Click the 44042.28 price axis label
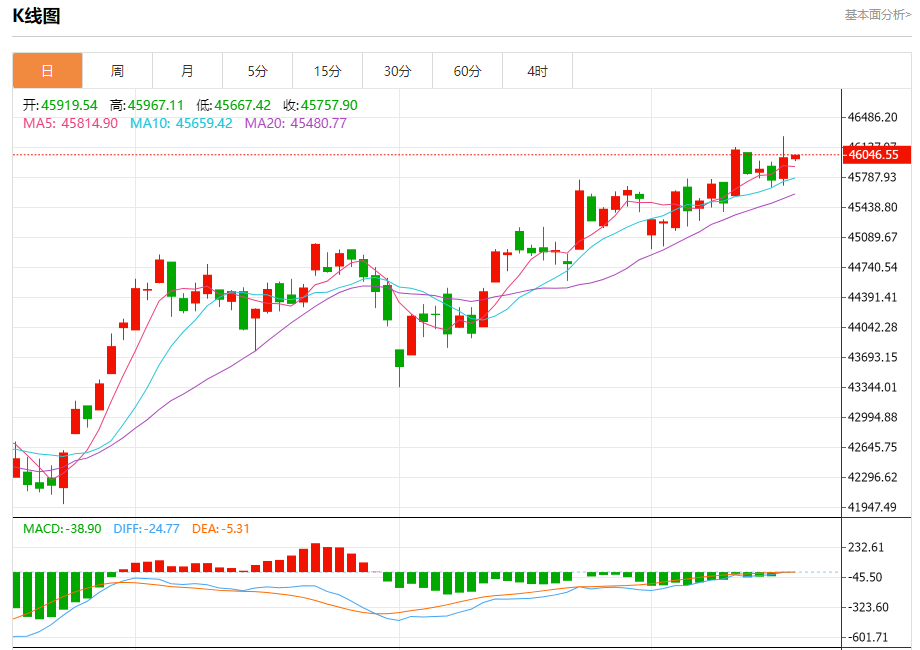The image size is (920, 650). tap(872, 327)
